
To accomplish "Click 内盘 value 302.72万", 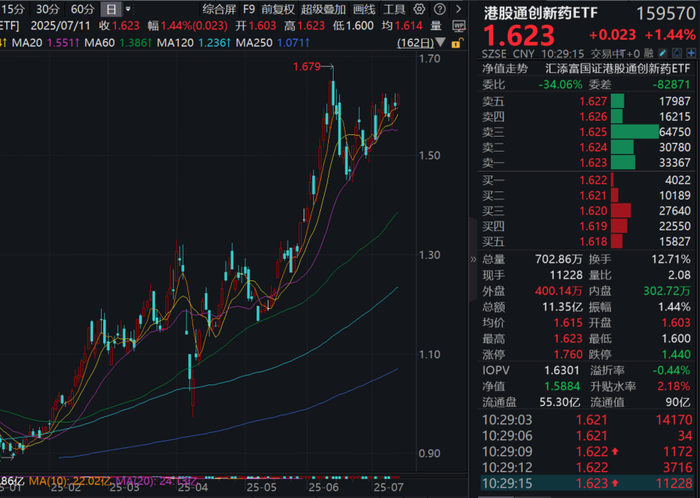I will point(667,291).
